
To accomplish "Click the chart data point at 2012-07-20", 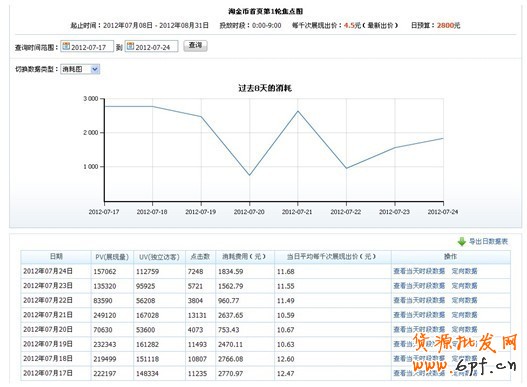I will 249,175.
